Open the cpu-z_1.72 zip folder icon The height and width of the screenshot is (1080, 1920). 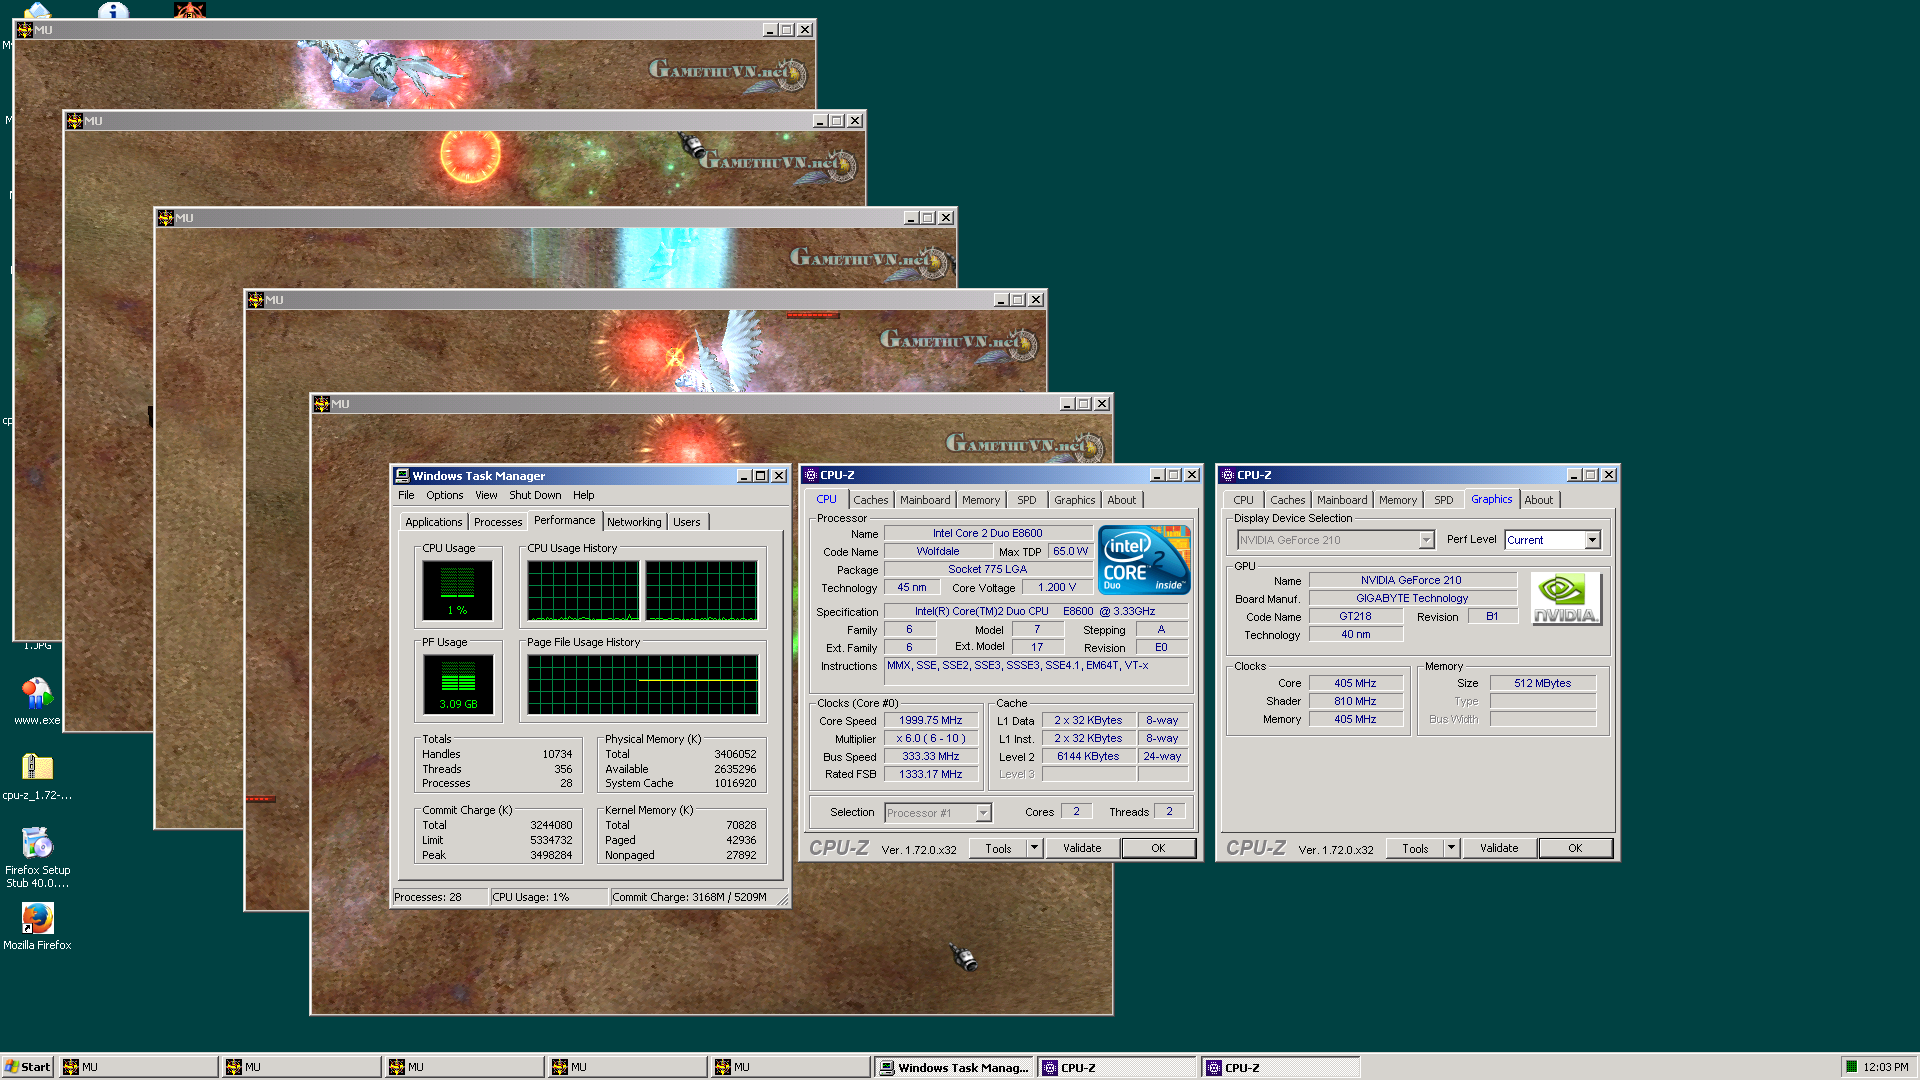coord(37,776)
